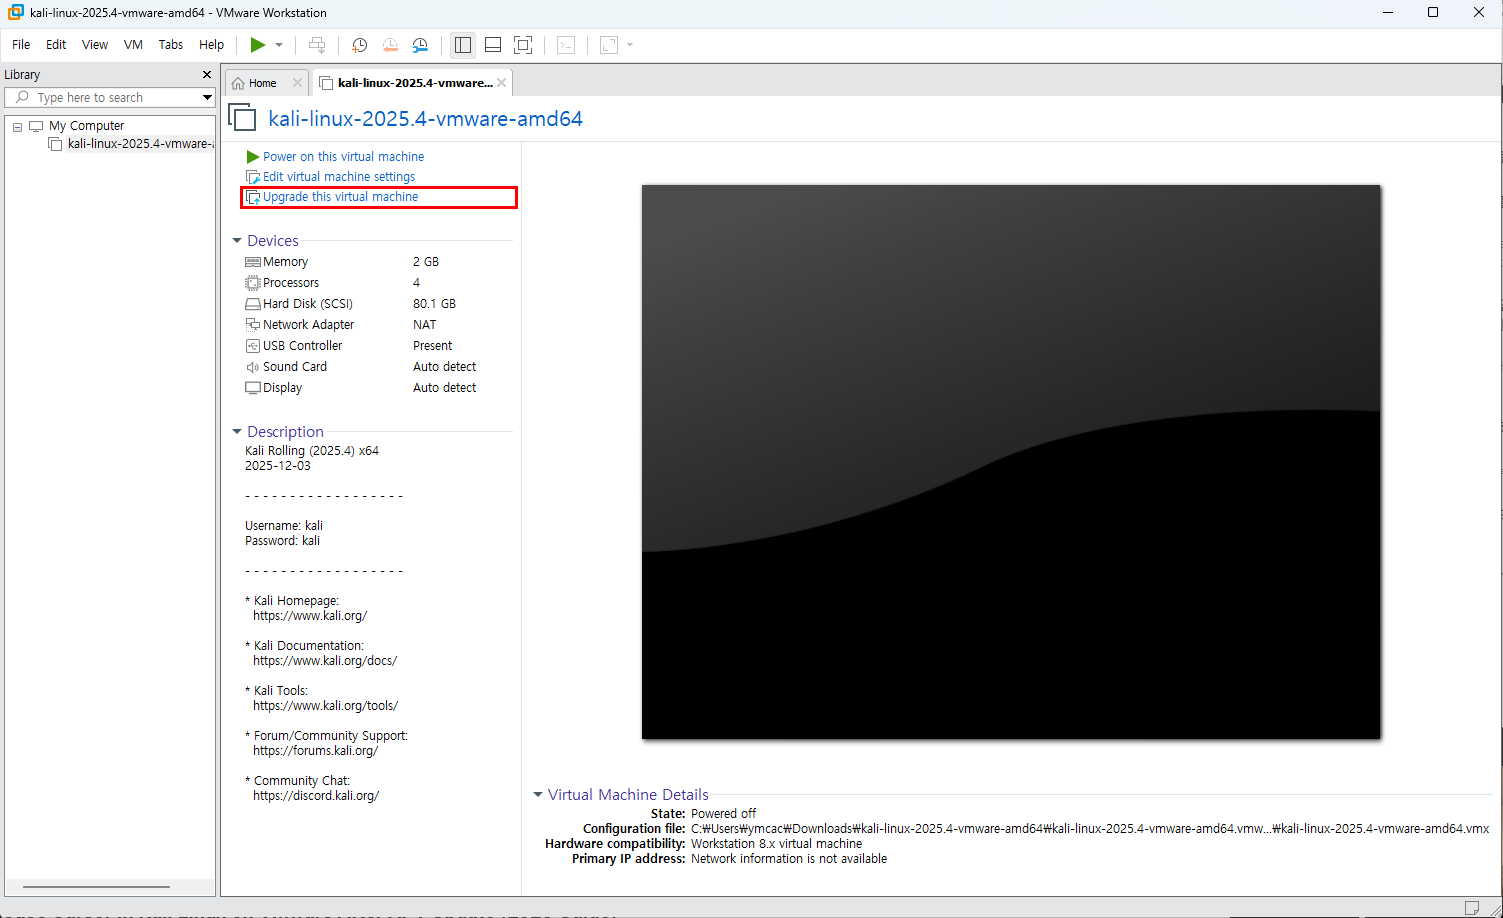Viewport: 1503px width, 918px height.
Task: Click the green Power On play icon in toolbar
Action: [x=258, y=45]
